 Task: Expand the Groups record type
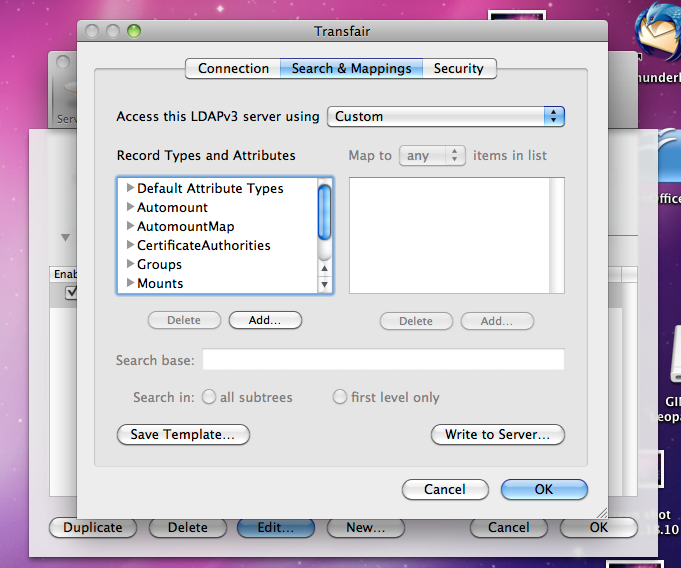pos(130,264)
